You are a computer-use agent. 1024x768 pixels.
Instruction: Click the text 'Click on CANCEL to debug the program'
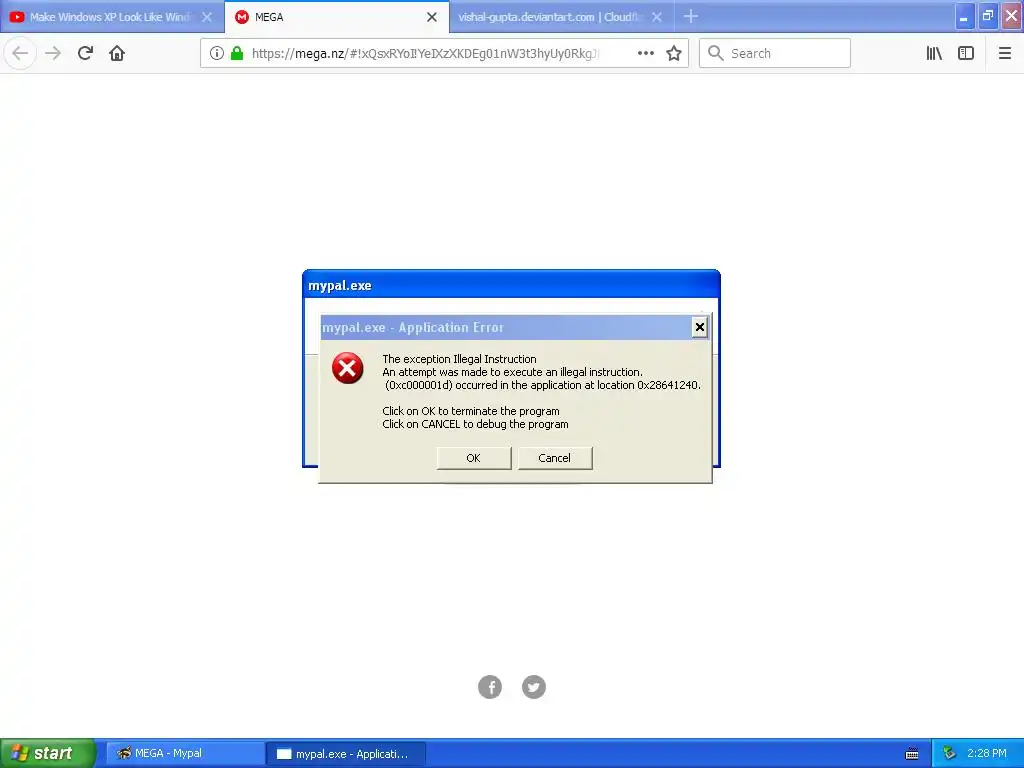[x=475, y=424]
